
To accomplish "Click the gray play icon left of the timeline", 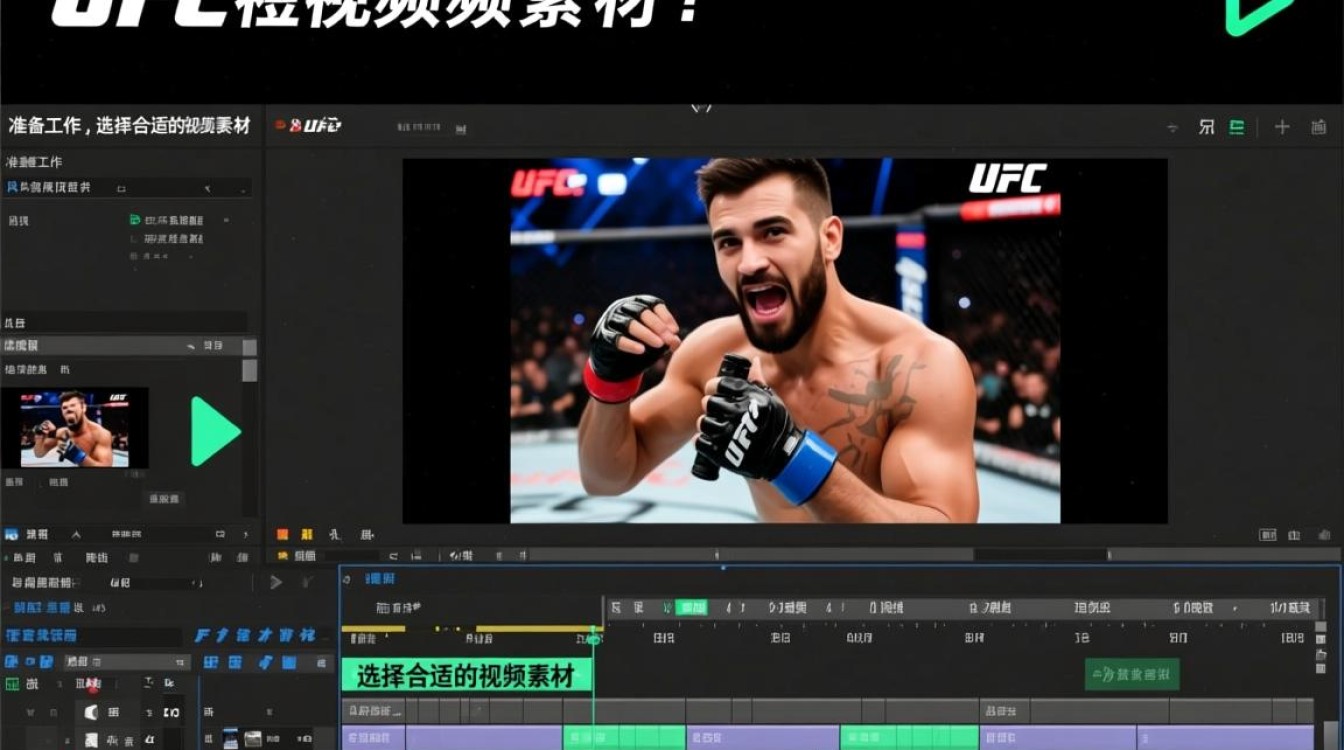I will 276,582.
